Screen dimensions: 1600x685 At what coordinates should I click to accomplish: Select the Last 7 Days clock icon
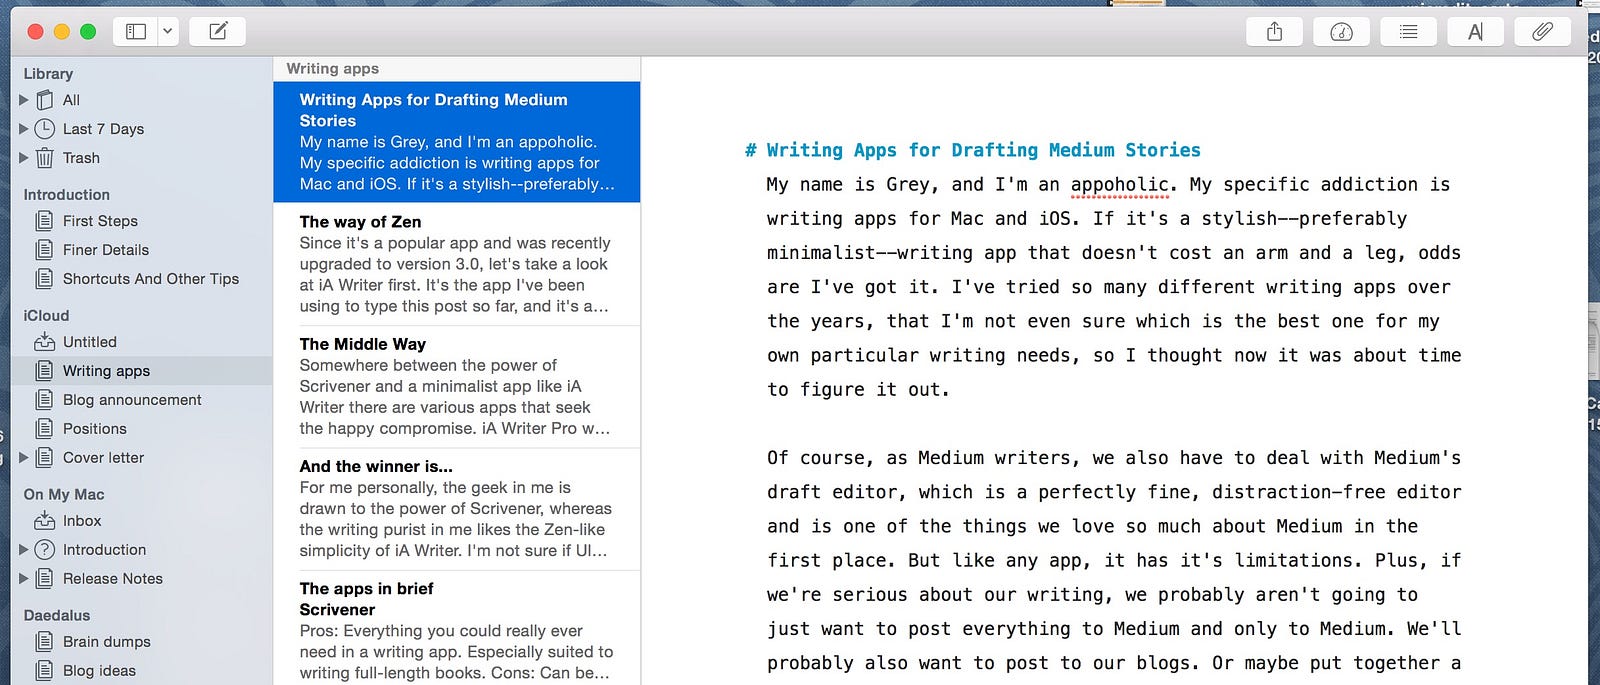coord(45,129)
